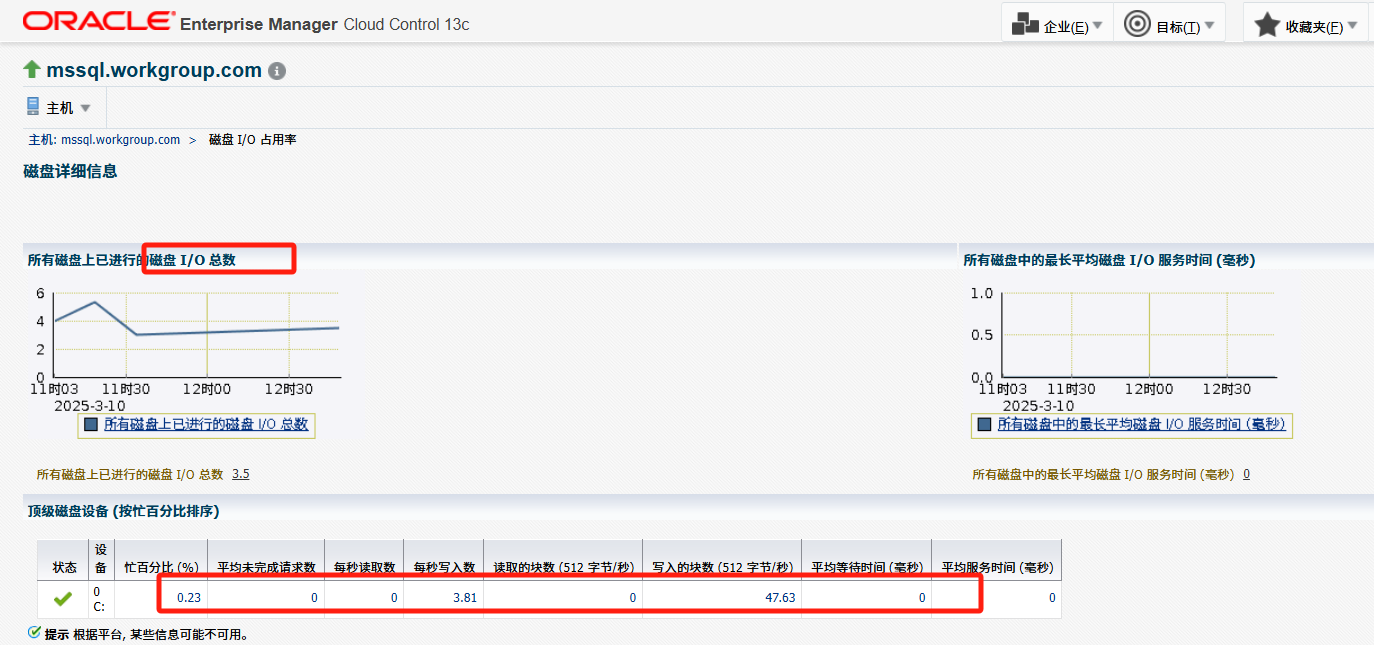Click the Oracle logo

99,21
